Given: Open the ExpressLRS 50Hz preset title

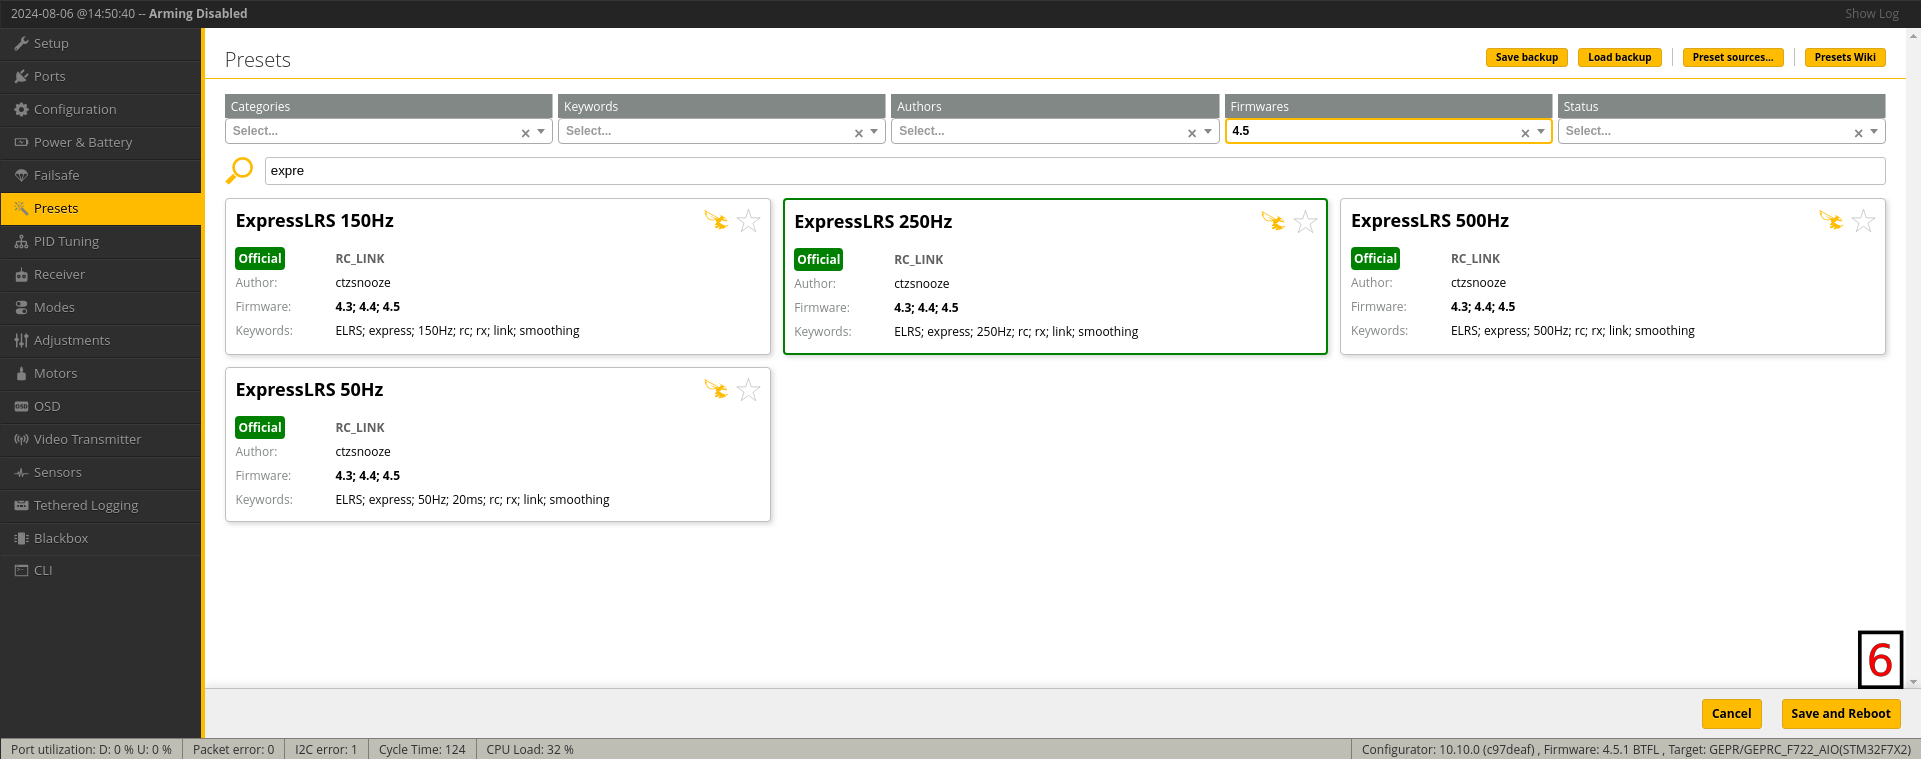Looking at the screenshot, I should pos(309,390).
